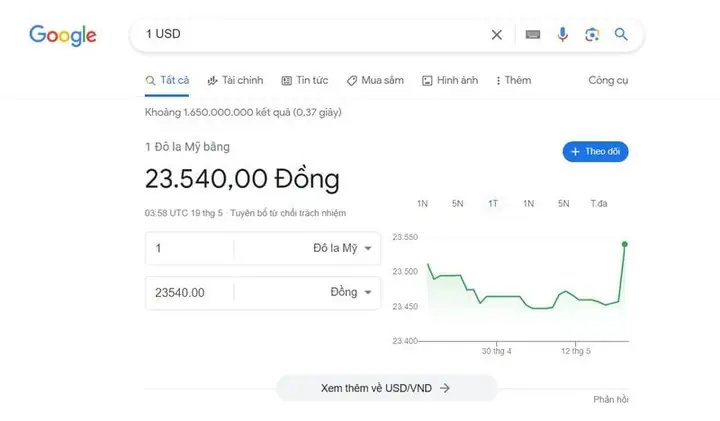Click the converted amount field 23540.00
720x421 pixels.
(x=189, y=292)
